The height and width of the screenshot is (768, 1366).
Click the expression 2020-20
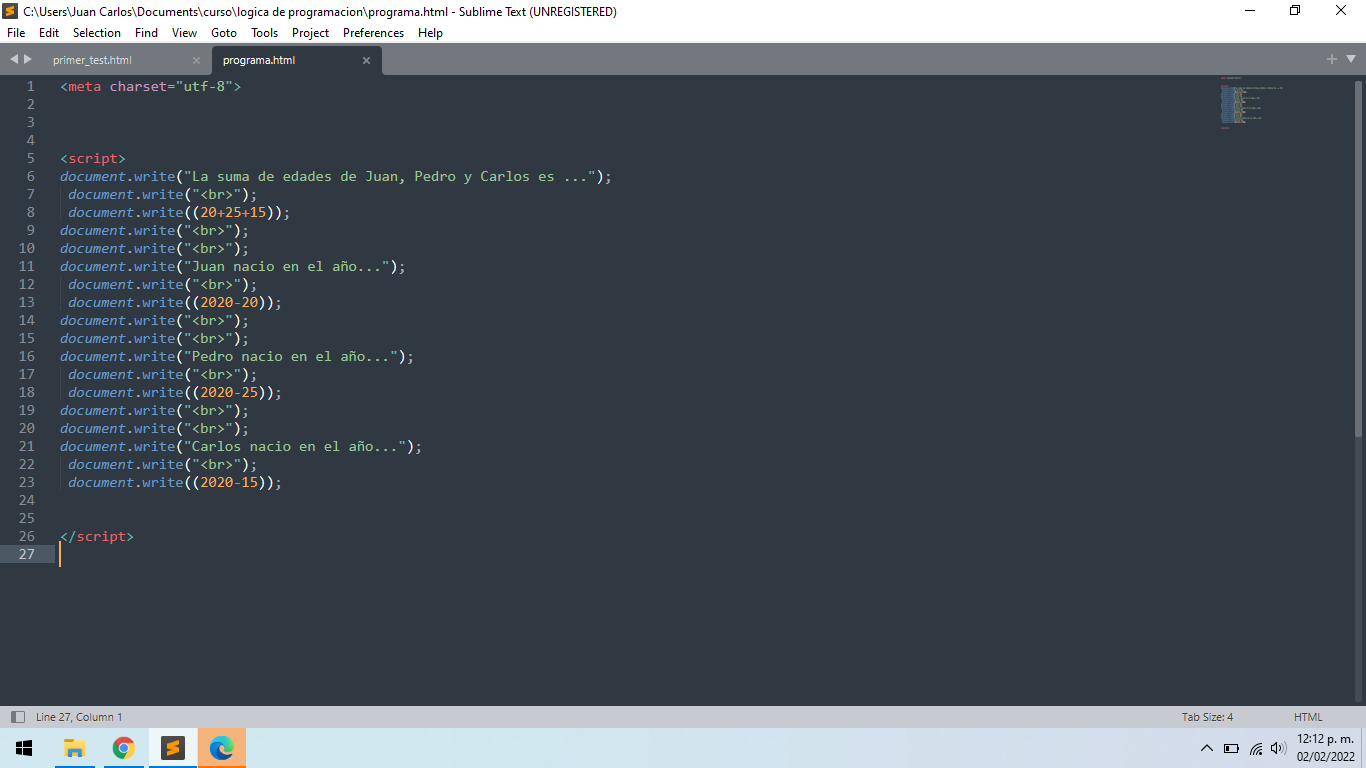pyautogui.click(x=229, y=302)
